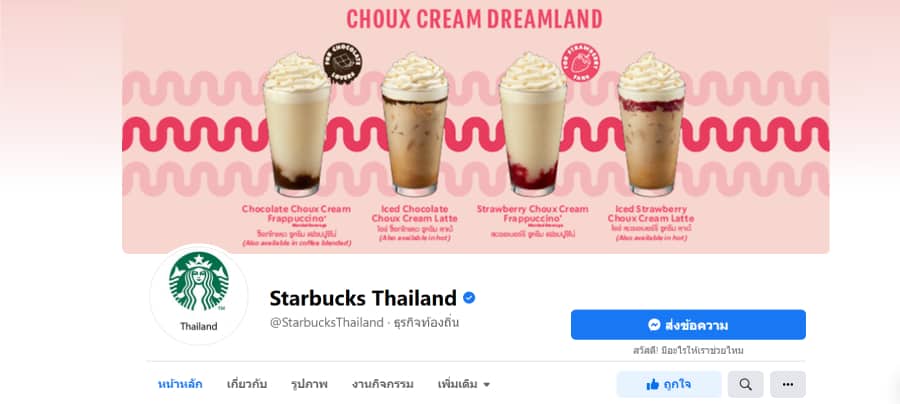
Task: Click the Starbucks Thailand page title
Action: point(363,298)
